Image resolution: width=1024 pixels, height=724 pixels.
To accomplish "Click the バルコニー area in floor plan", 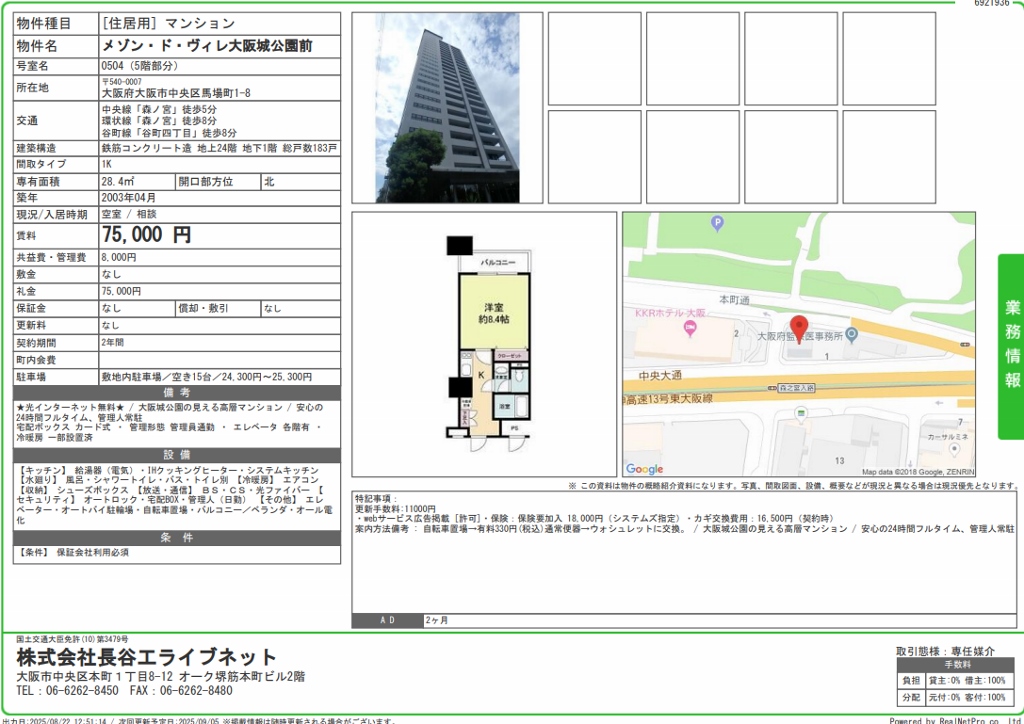I will point(497,263).
